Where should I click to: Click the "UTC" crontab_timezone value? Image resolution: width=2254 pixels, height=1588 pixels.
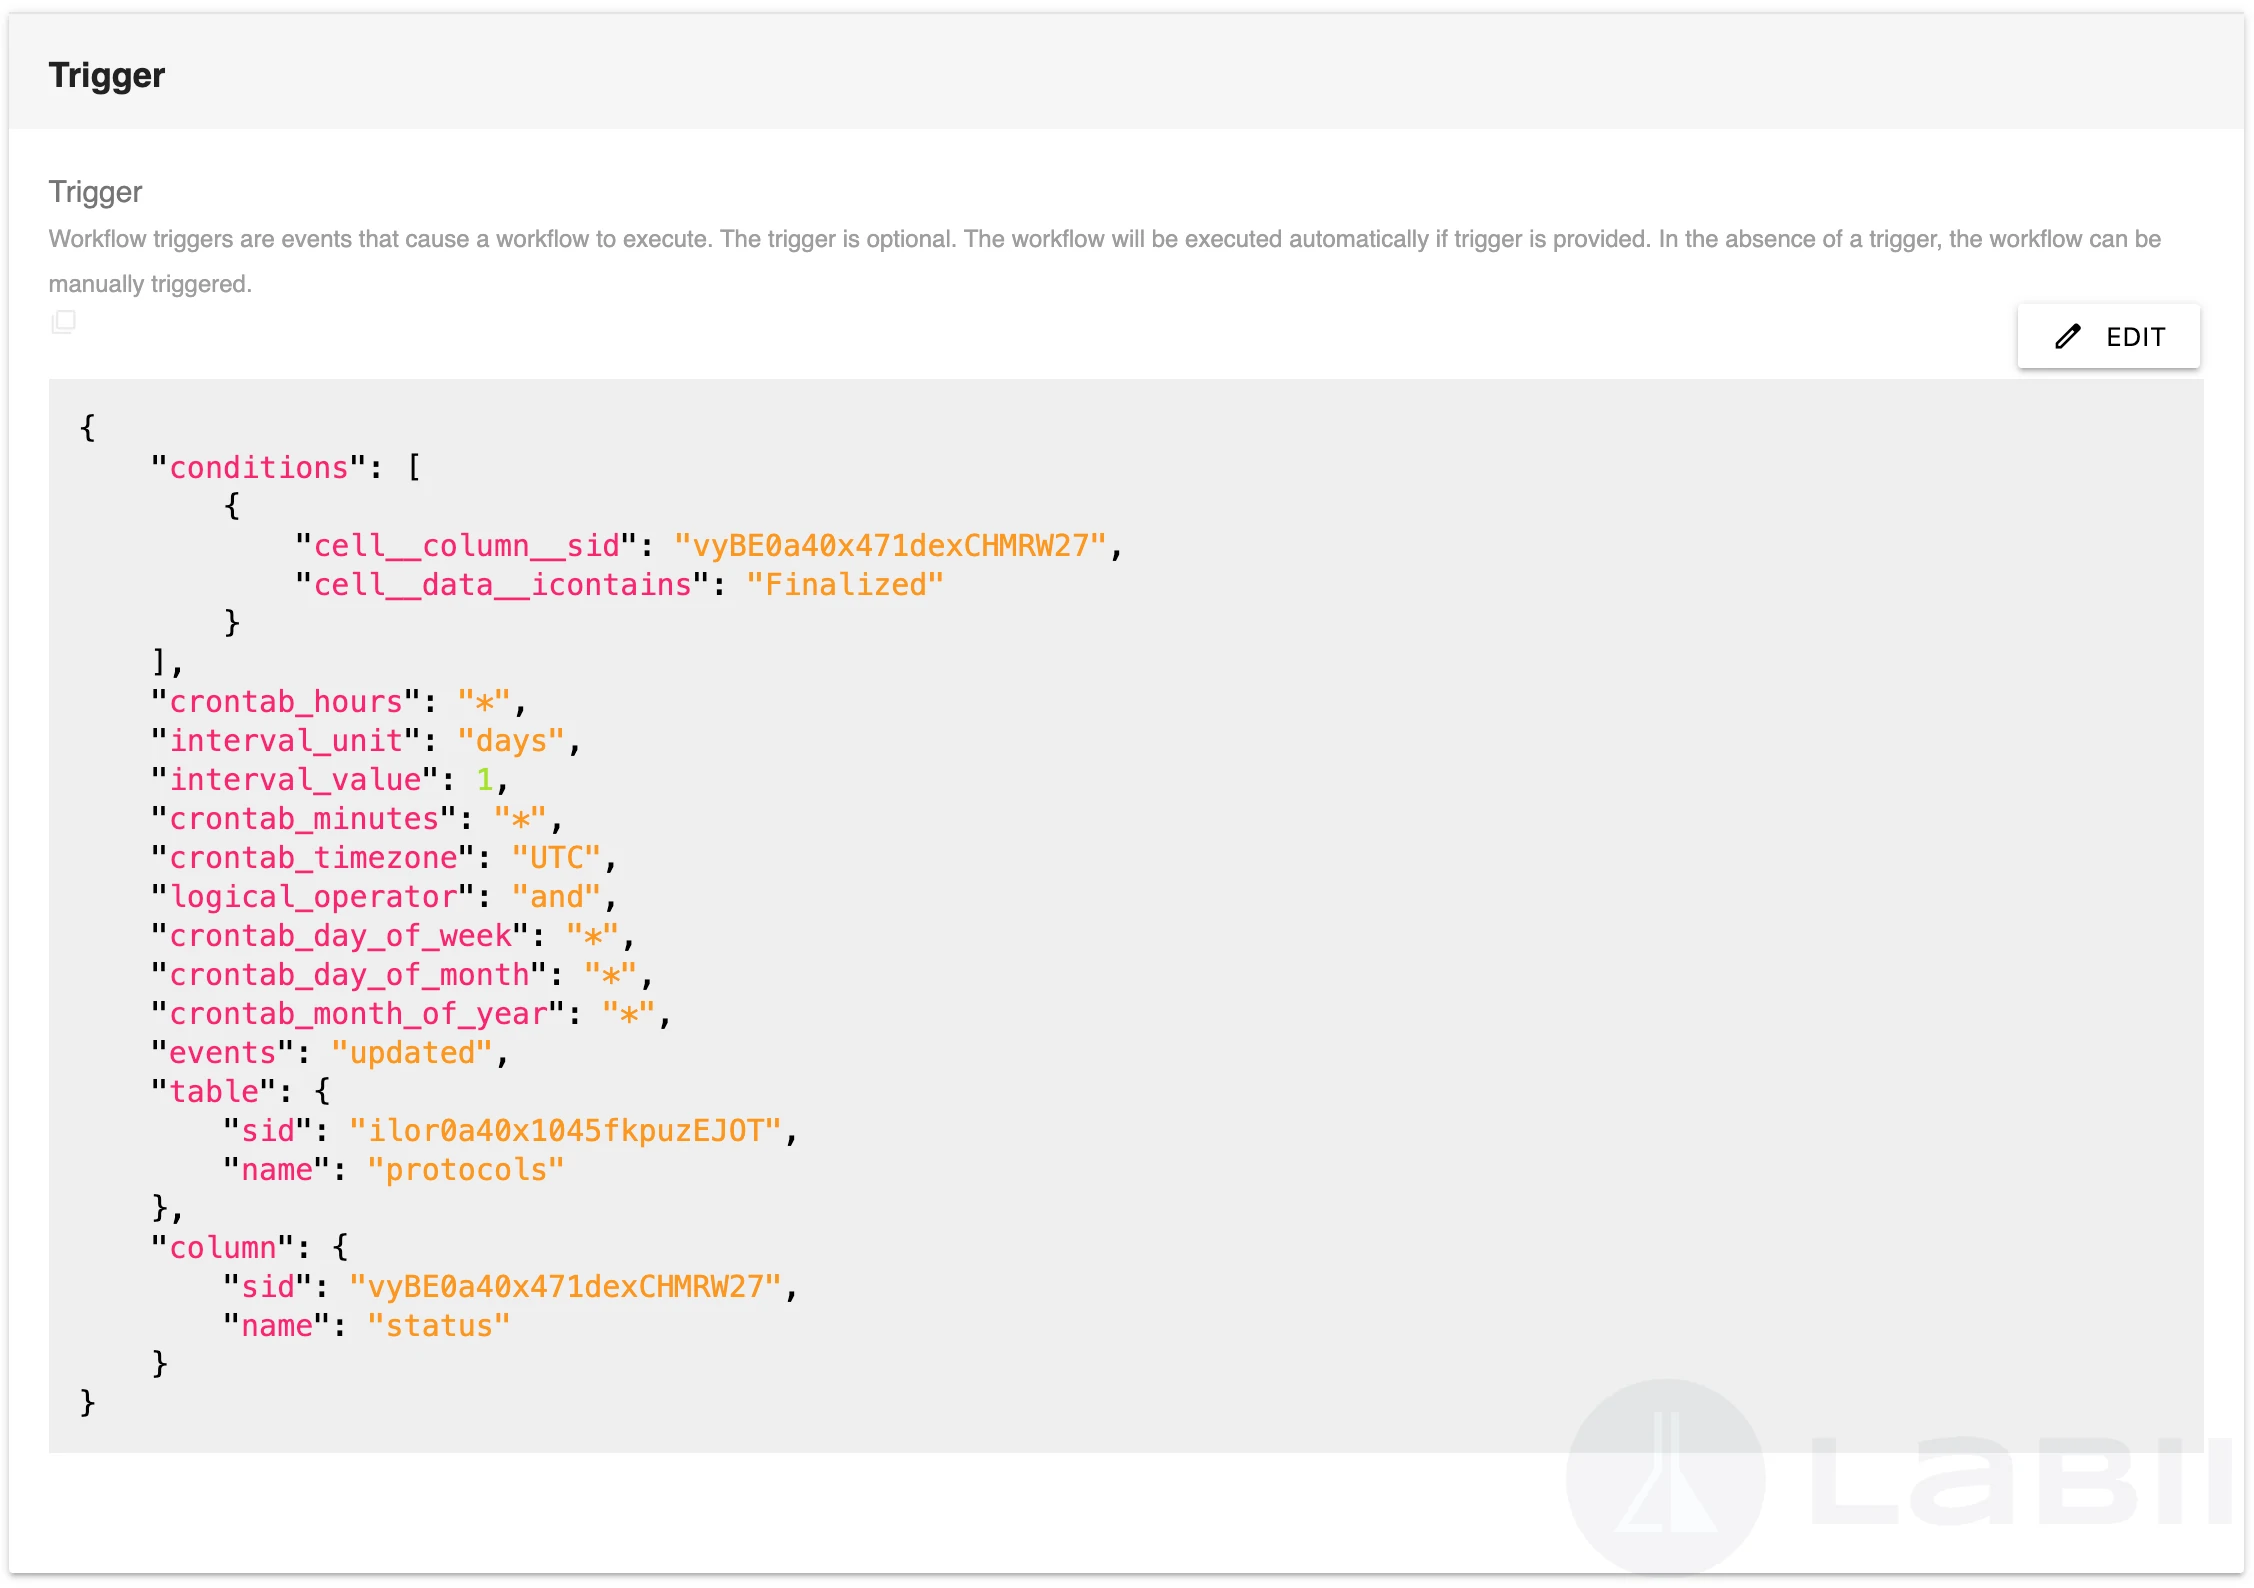556,858
